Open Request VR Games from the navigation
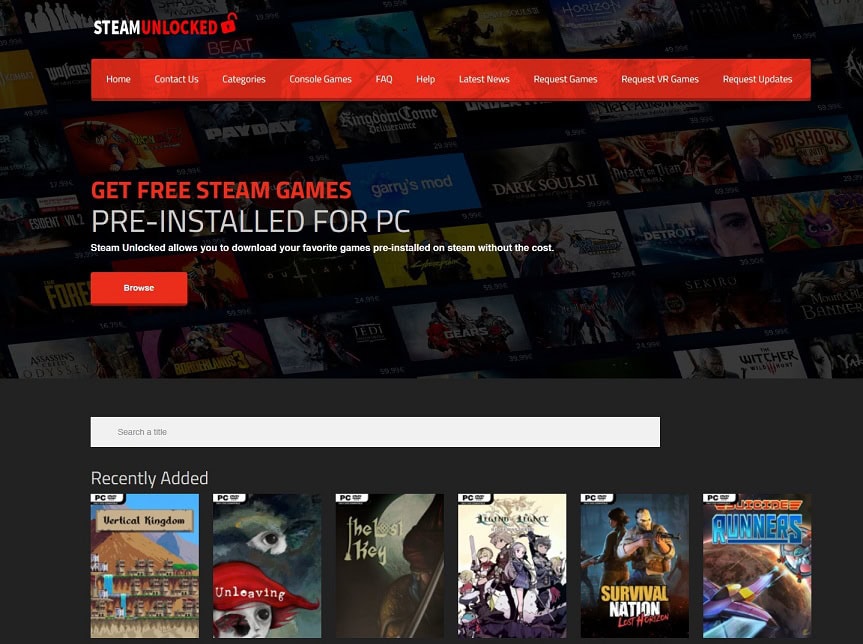The height and width of the screenshot is (644, 863). [x=660, y=79]
